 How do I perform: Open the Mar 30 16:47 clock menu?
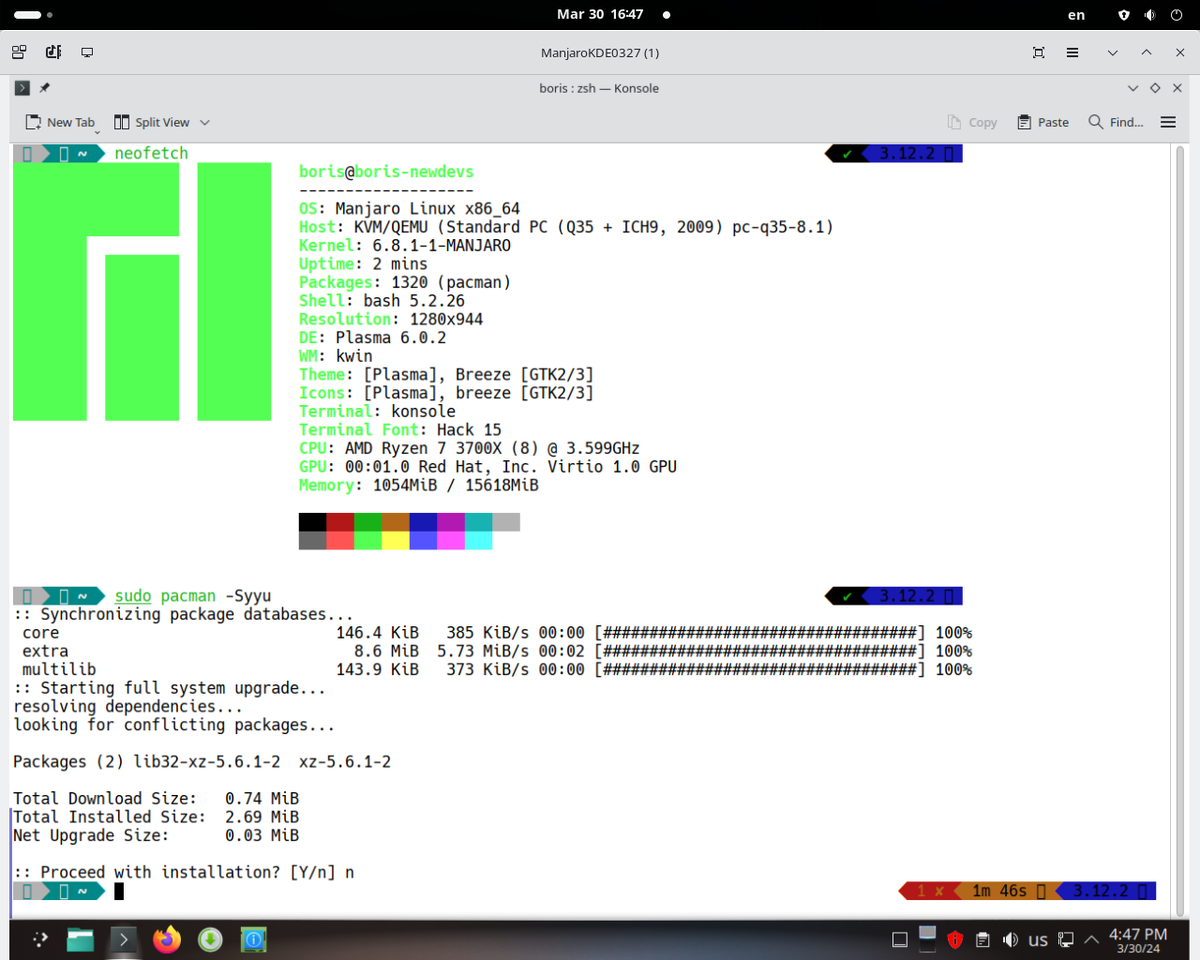click(x=600, y=15)
